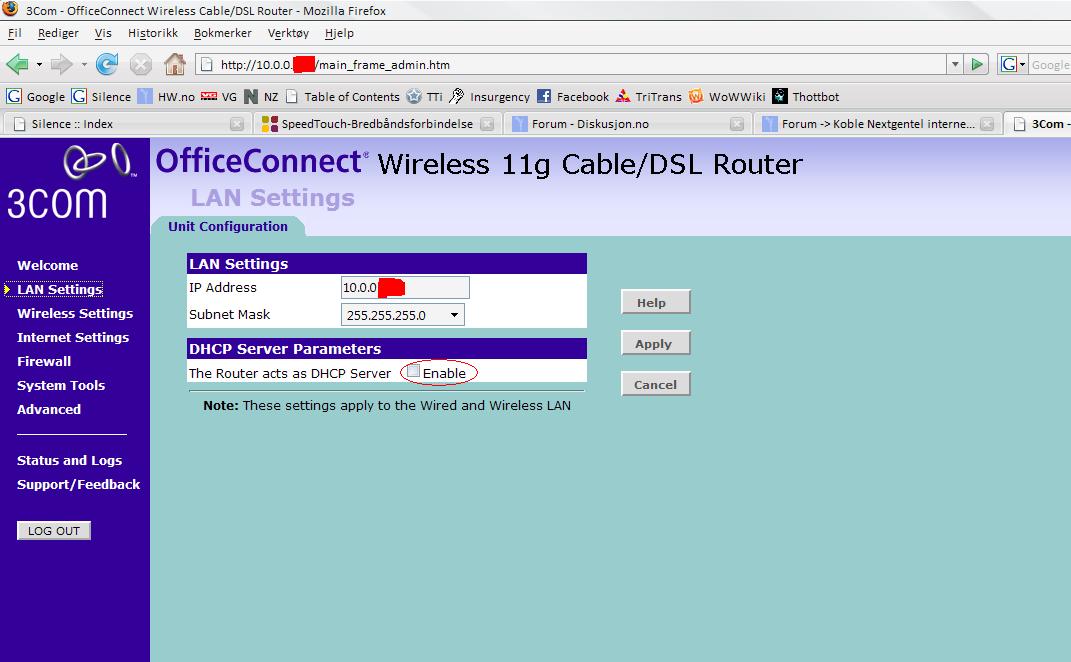This screenshot has height=662, width=1071.
Task: Go to Wireless Settings
Action: pyautogui.click(x=75, y=314)
